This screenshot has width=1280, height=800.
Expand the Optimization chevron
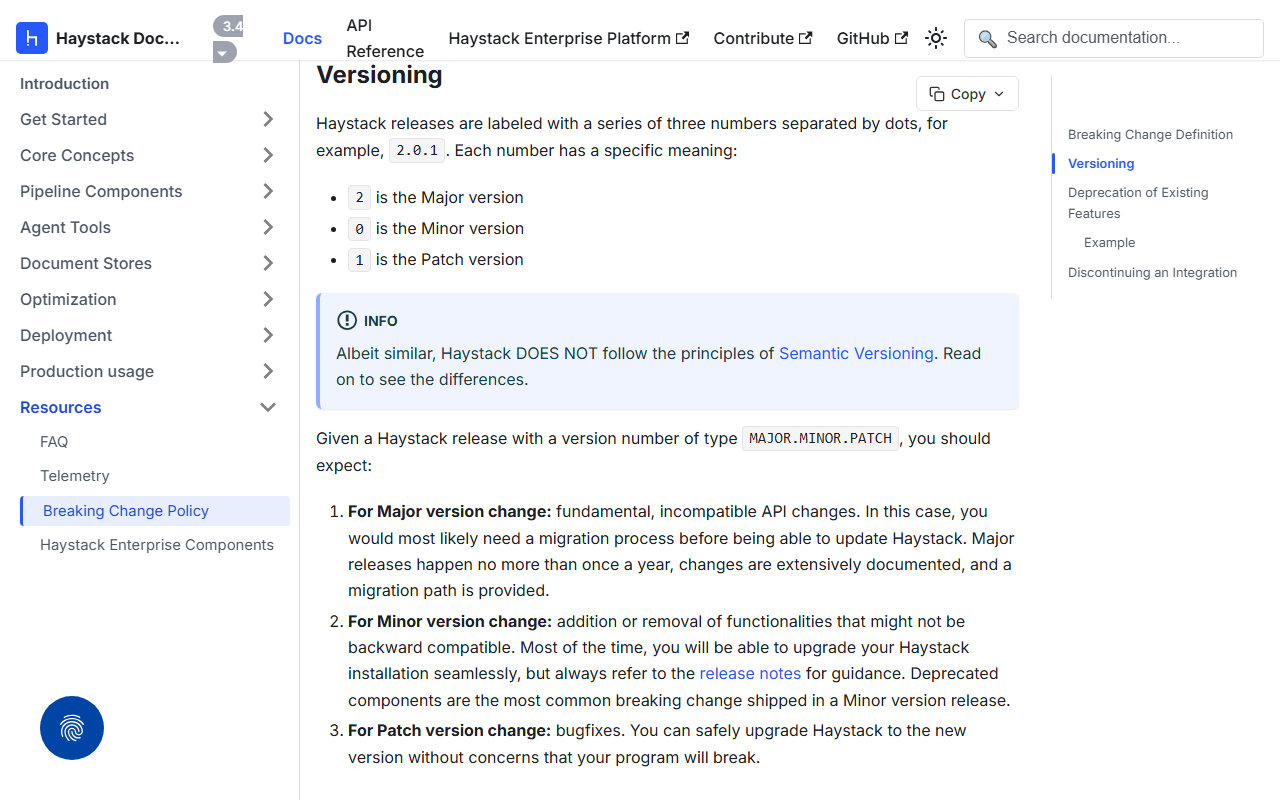point(268,299)
